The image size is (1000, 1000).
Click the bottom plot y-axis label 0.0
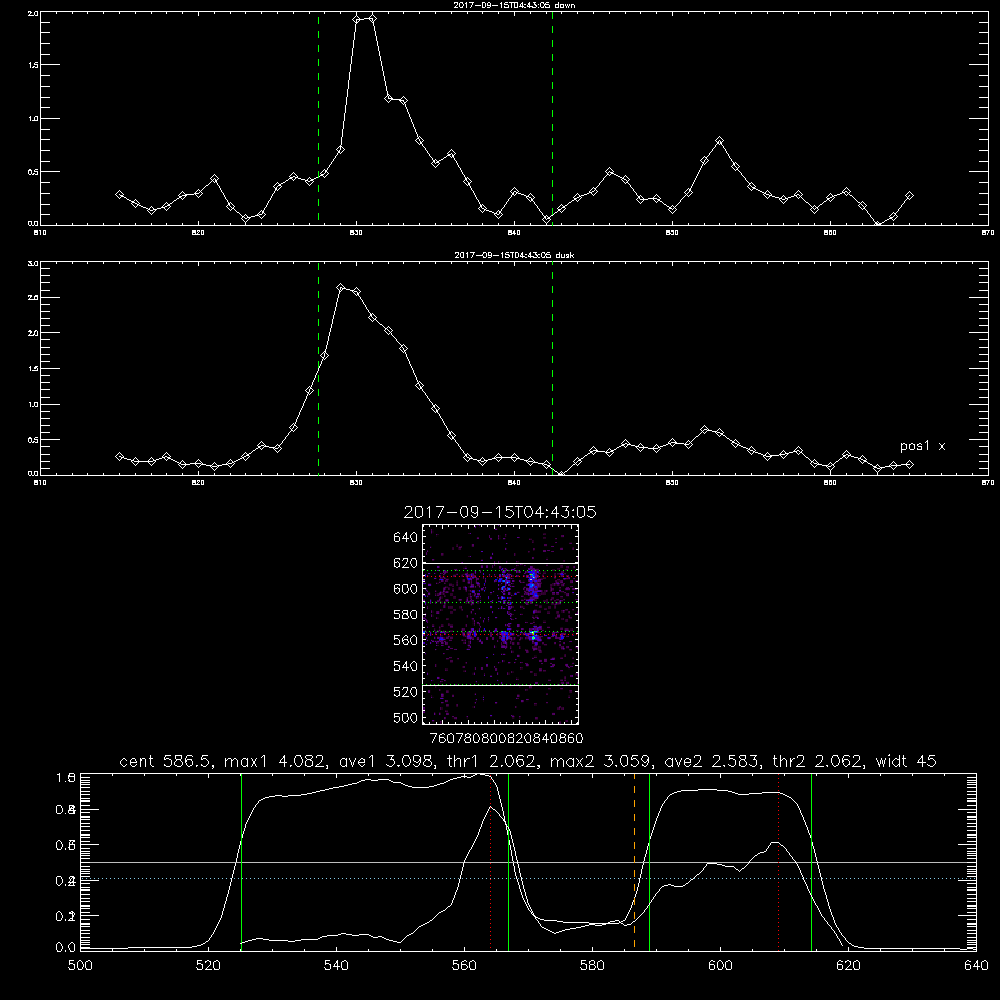[66, 948]
